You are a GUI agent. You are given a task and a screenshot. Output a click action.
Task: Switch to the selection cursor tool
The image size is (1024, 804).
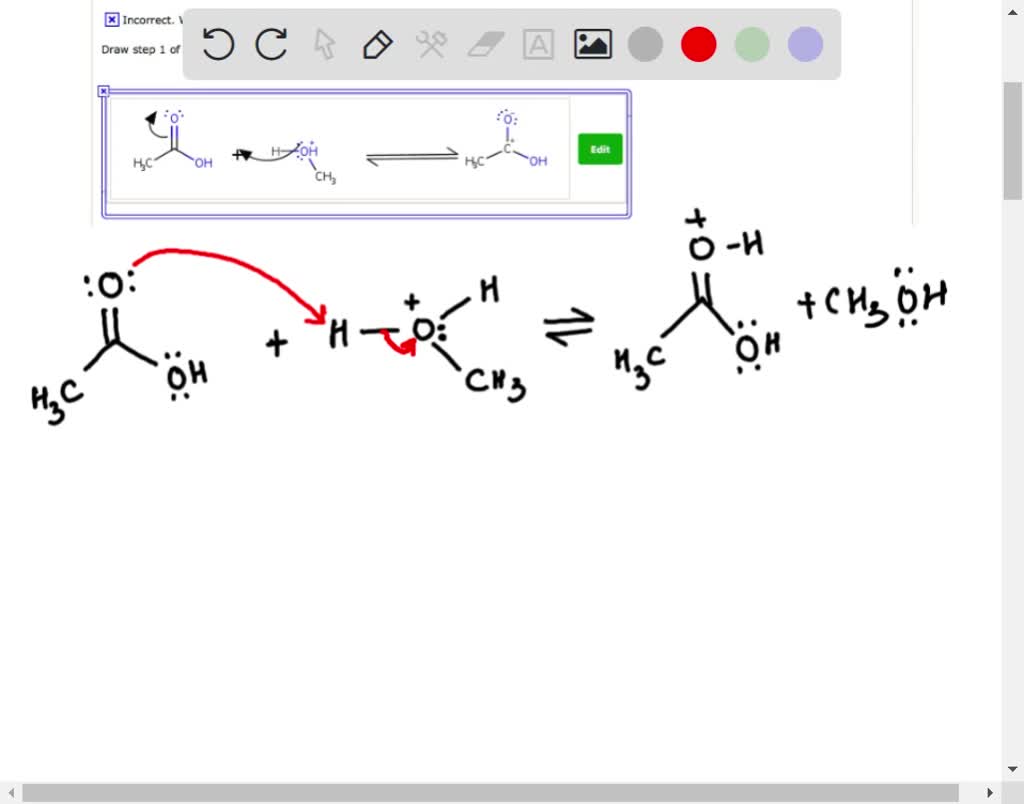pos(324,44)
